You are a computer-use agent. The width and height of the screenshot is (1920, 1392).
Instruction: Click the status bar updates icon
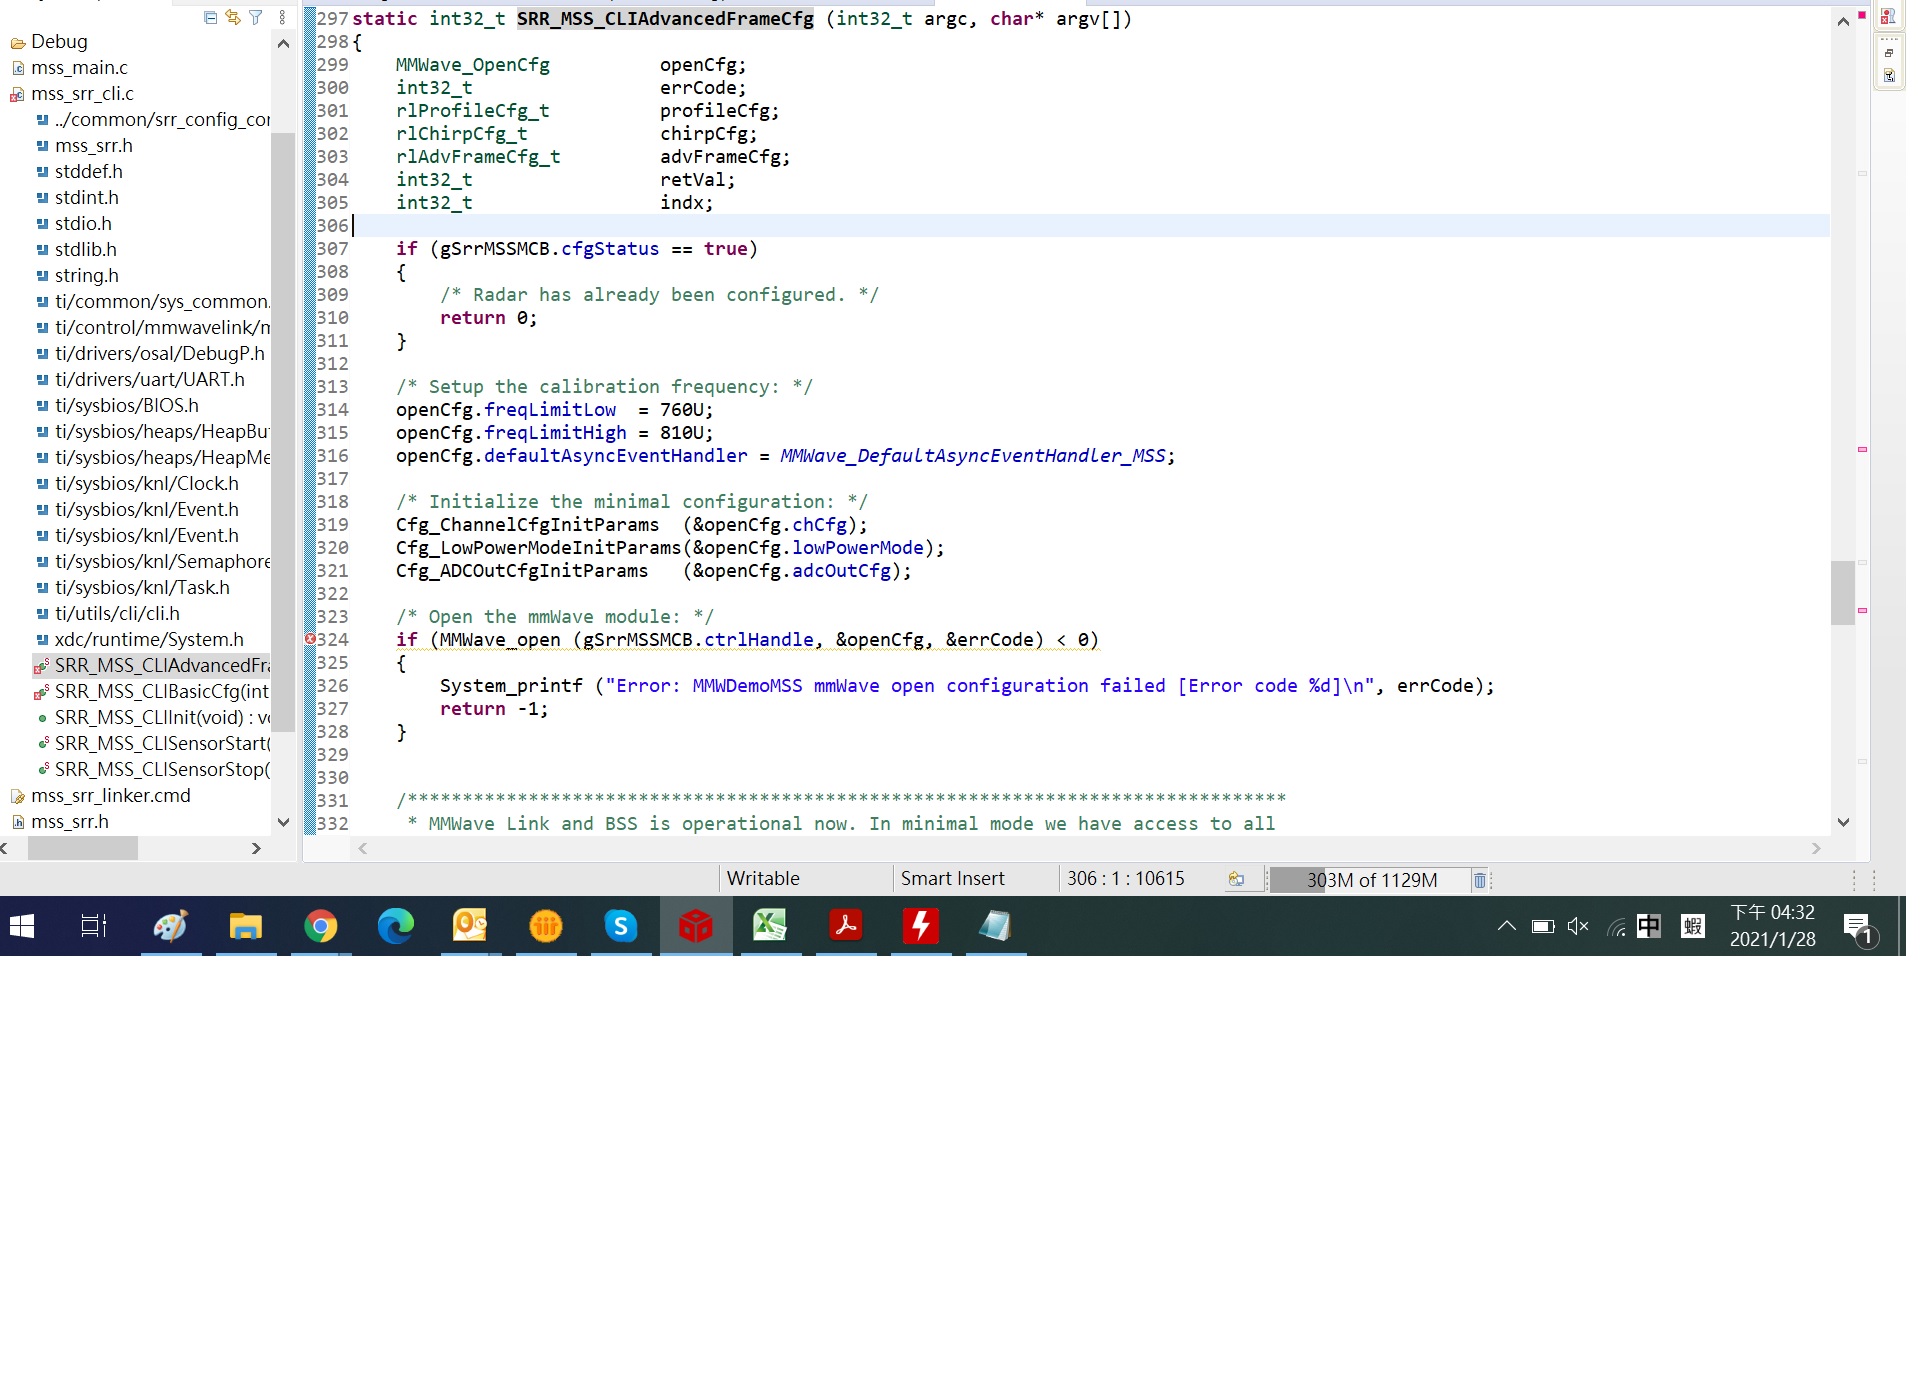(x=1237, y=880)
